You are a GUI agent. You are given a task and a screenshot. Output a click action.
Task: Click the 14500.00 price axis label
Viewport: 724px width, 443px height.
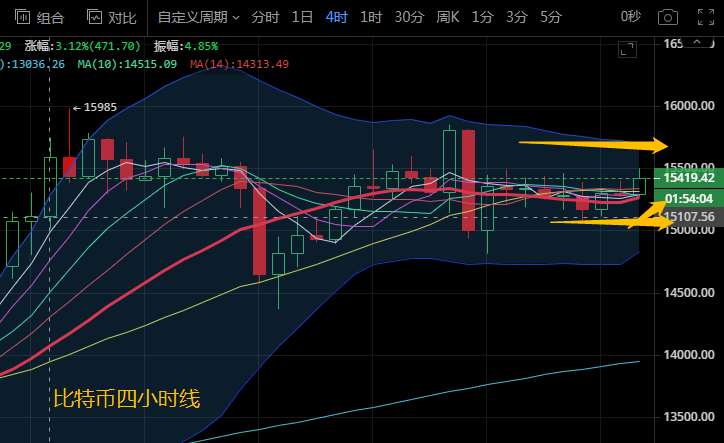pyautogui.click(x=689, y=292)
